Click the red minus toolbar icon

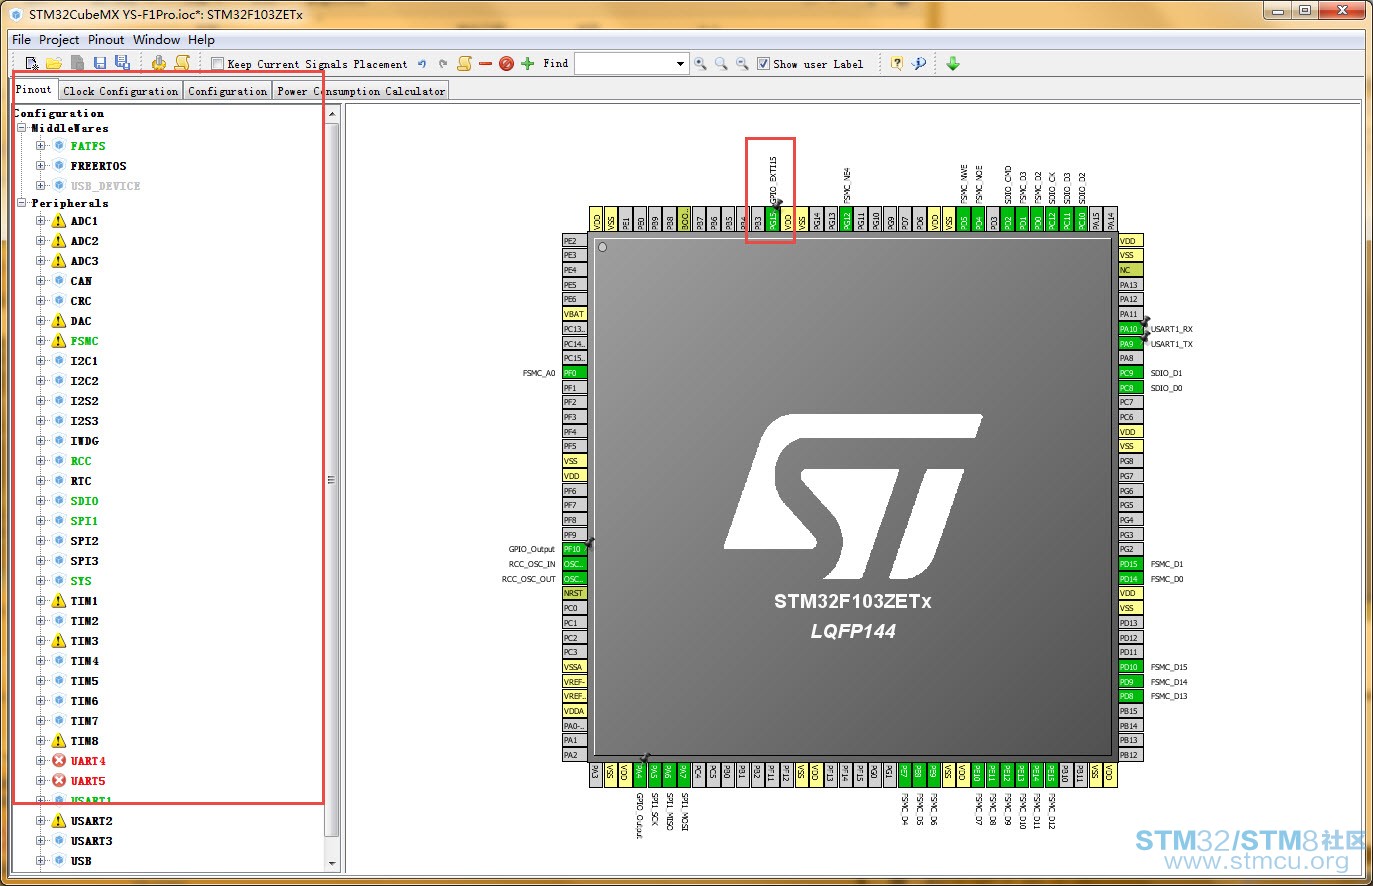[x=485, y=63]
